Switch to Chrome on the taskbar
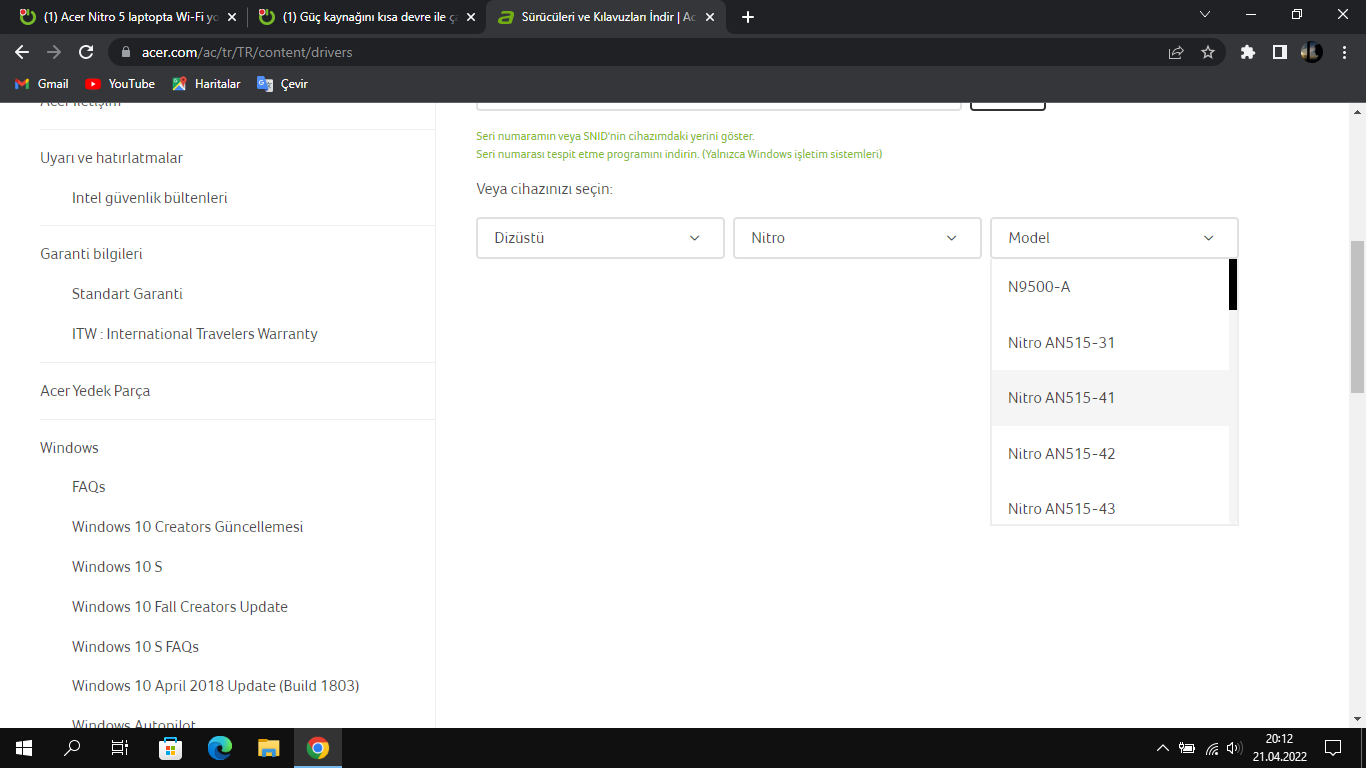Screen dimensions: 1366x768 (x=318, y=748)
